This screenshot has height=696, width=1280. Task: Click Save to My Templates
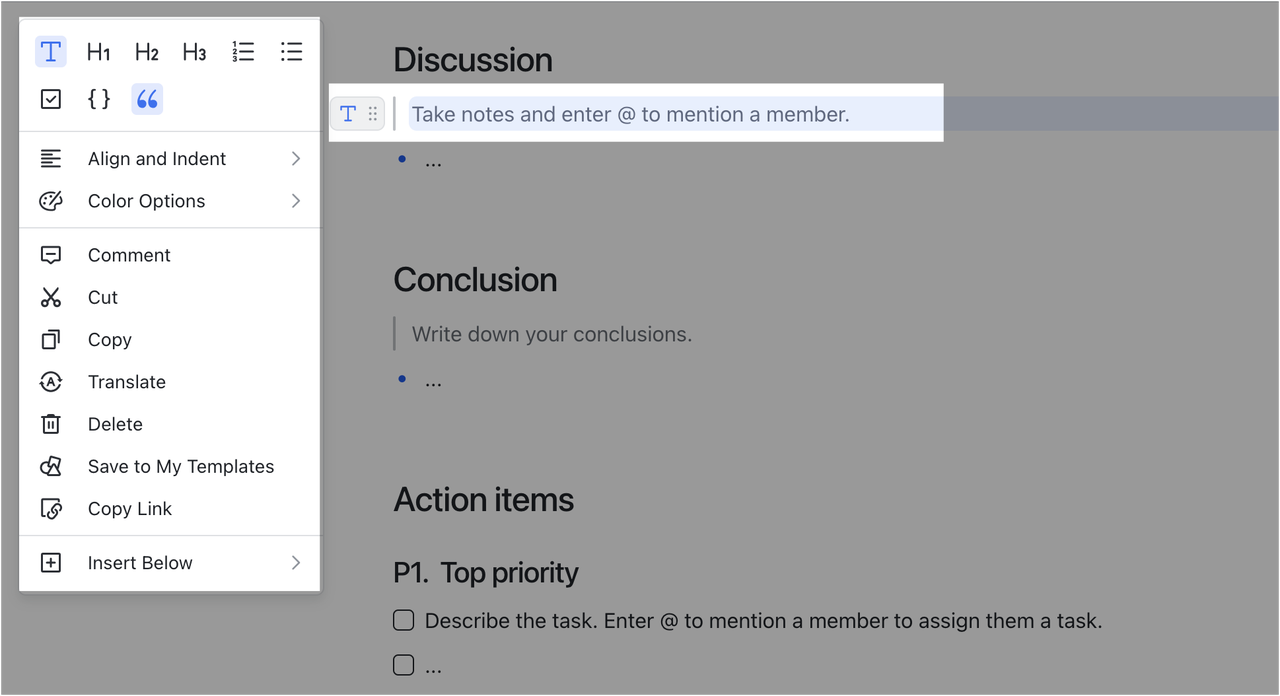click(x=181, y=466)
